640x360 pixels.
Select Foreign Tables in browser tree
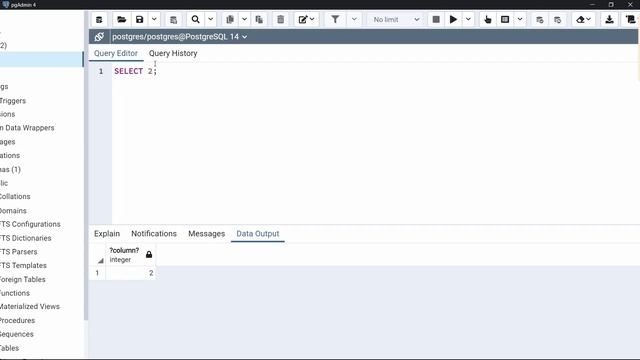[22, 280]
